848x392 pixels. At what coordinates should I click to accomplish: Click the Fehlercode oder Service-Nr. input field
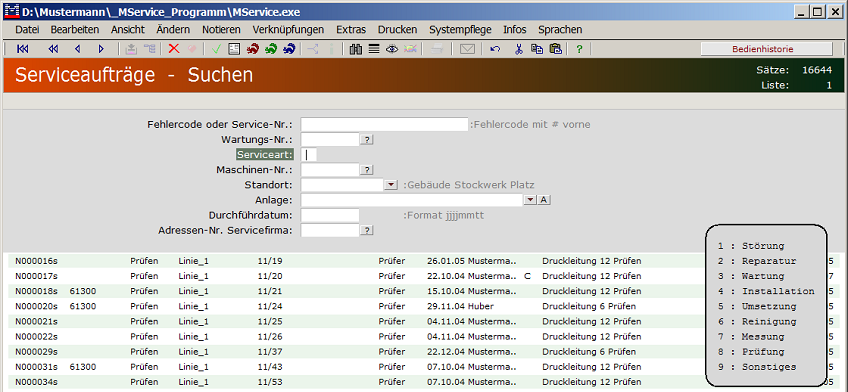pos(384,124)
